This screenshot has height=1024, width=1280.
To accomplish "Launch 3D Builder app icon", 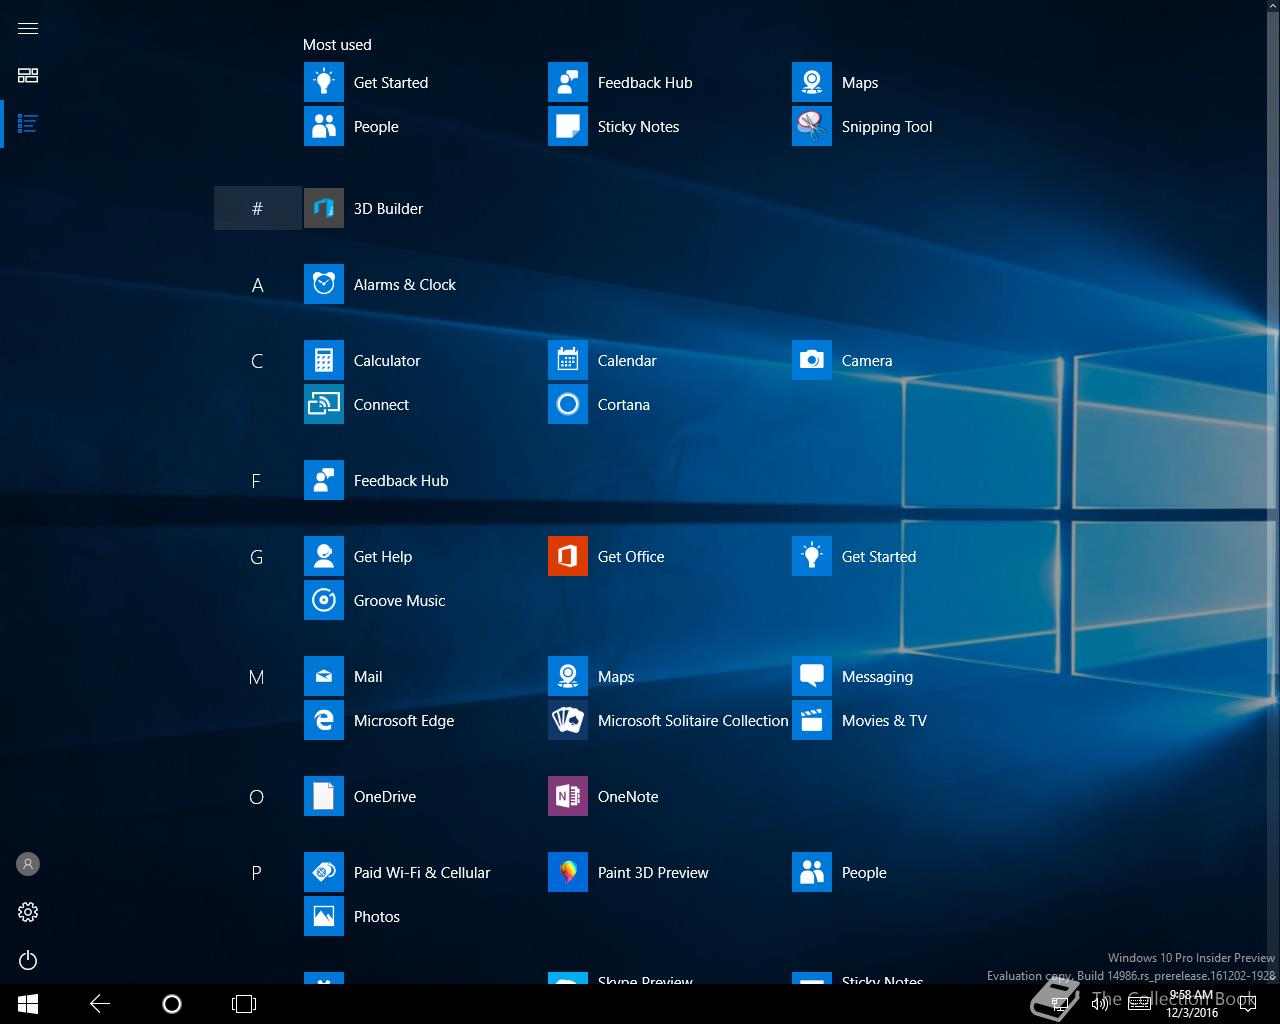I will [x=324, y=208].
